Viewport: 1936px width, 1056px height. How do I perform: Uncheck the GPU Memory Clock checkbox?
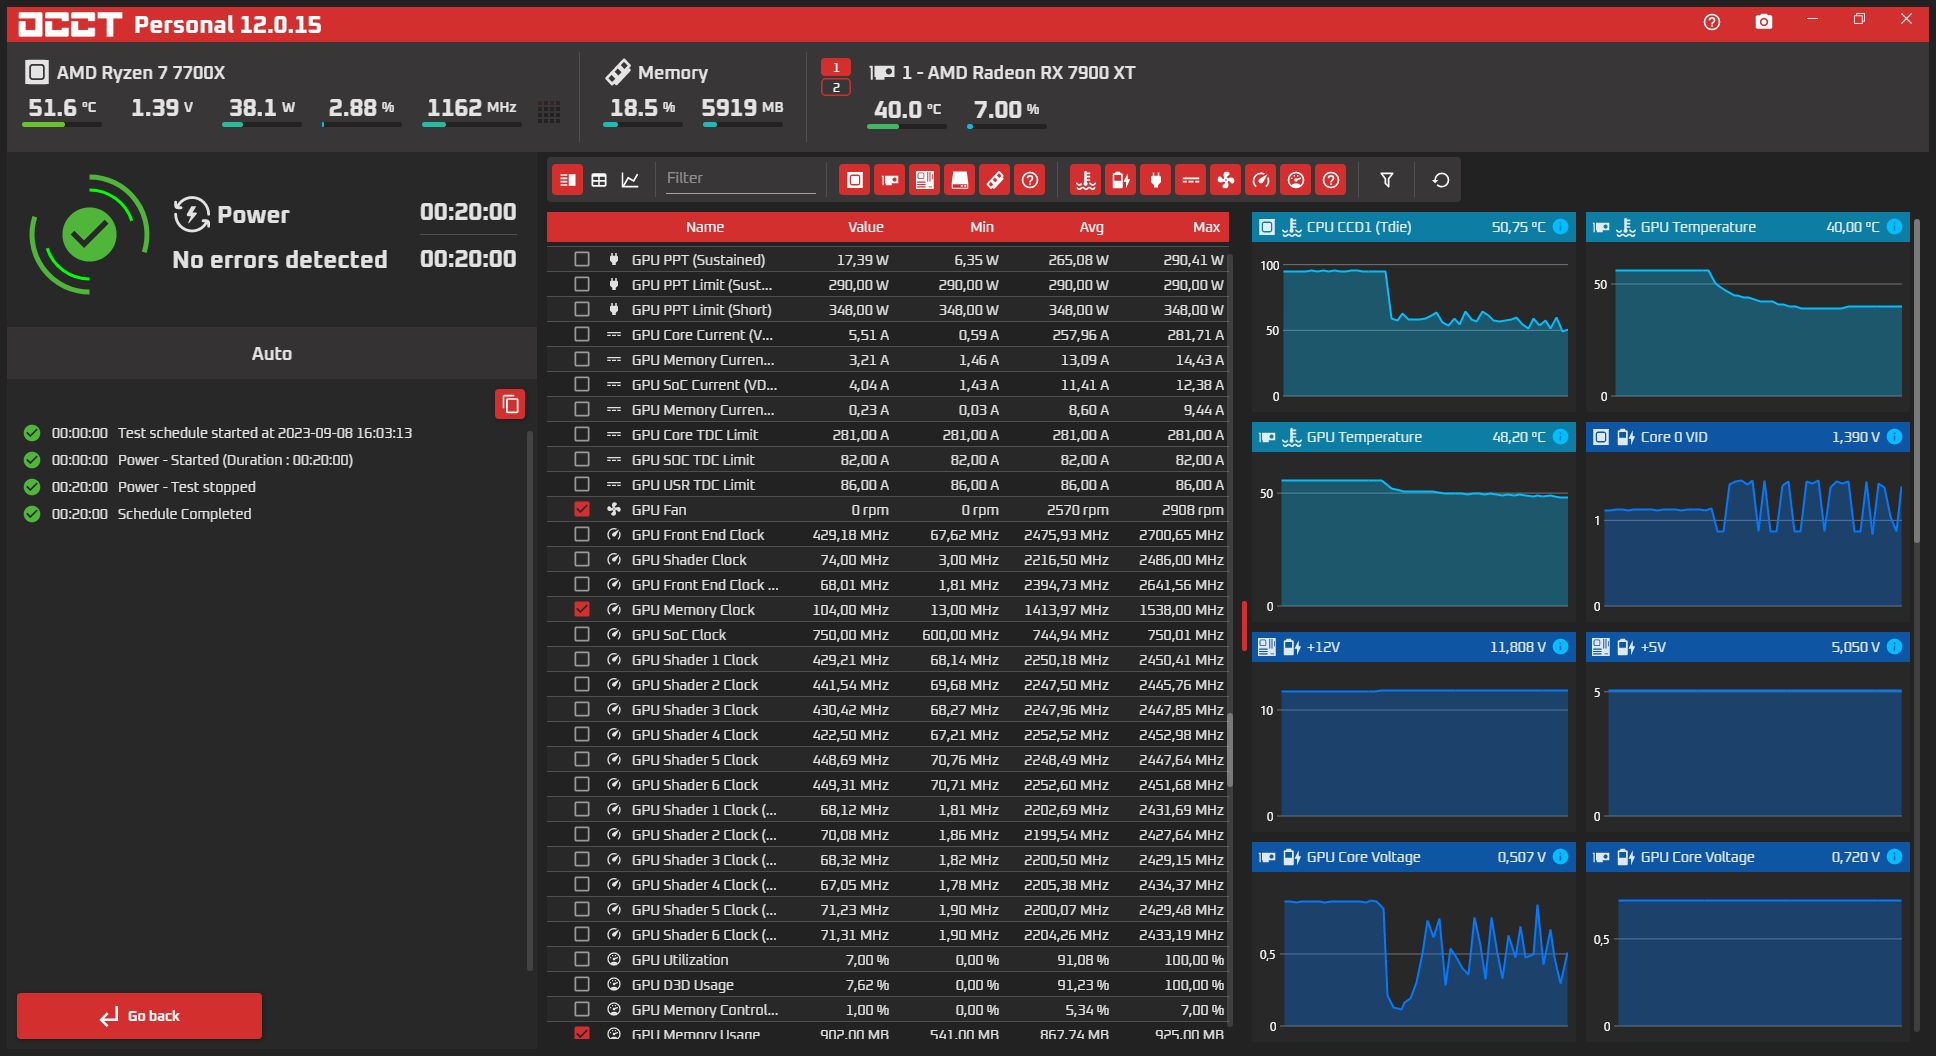point(582,610)
